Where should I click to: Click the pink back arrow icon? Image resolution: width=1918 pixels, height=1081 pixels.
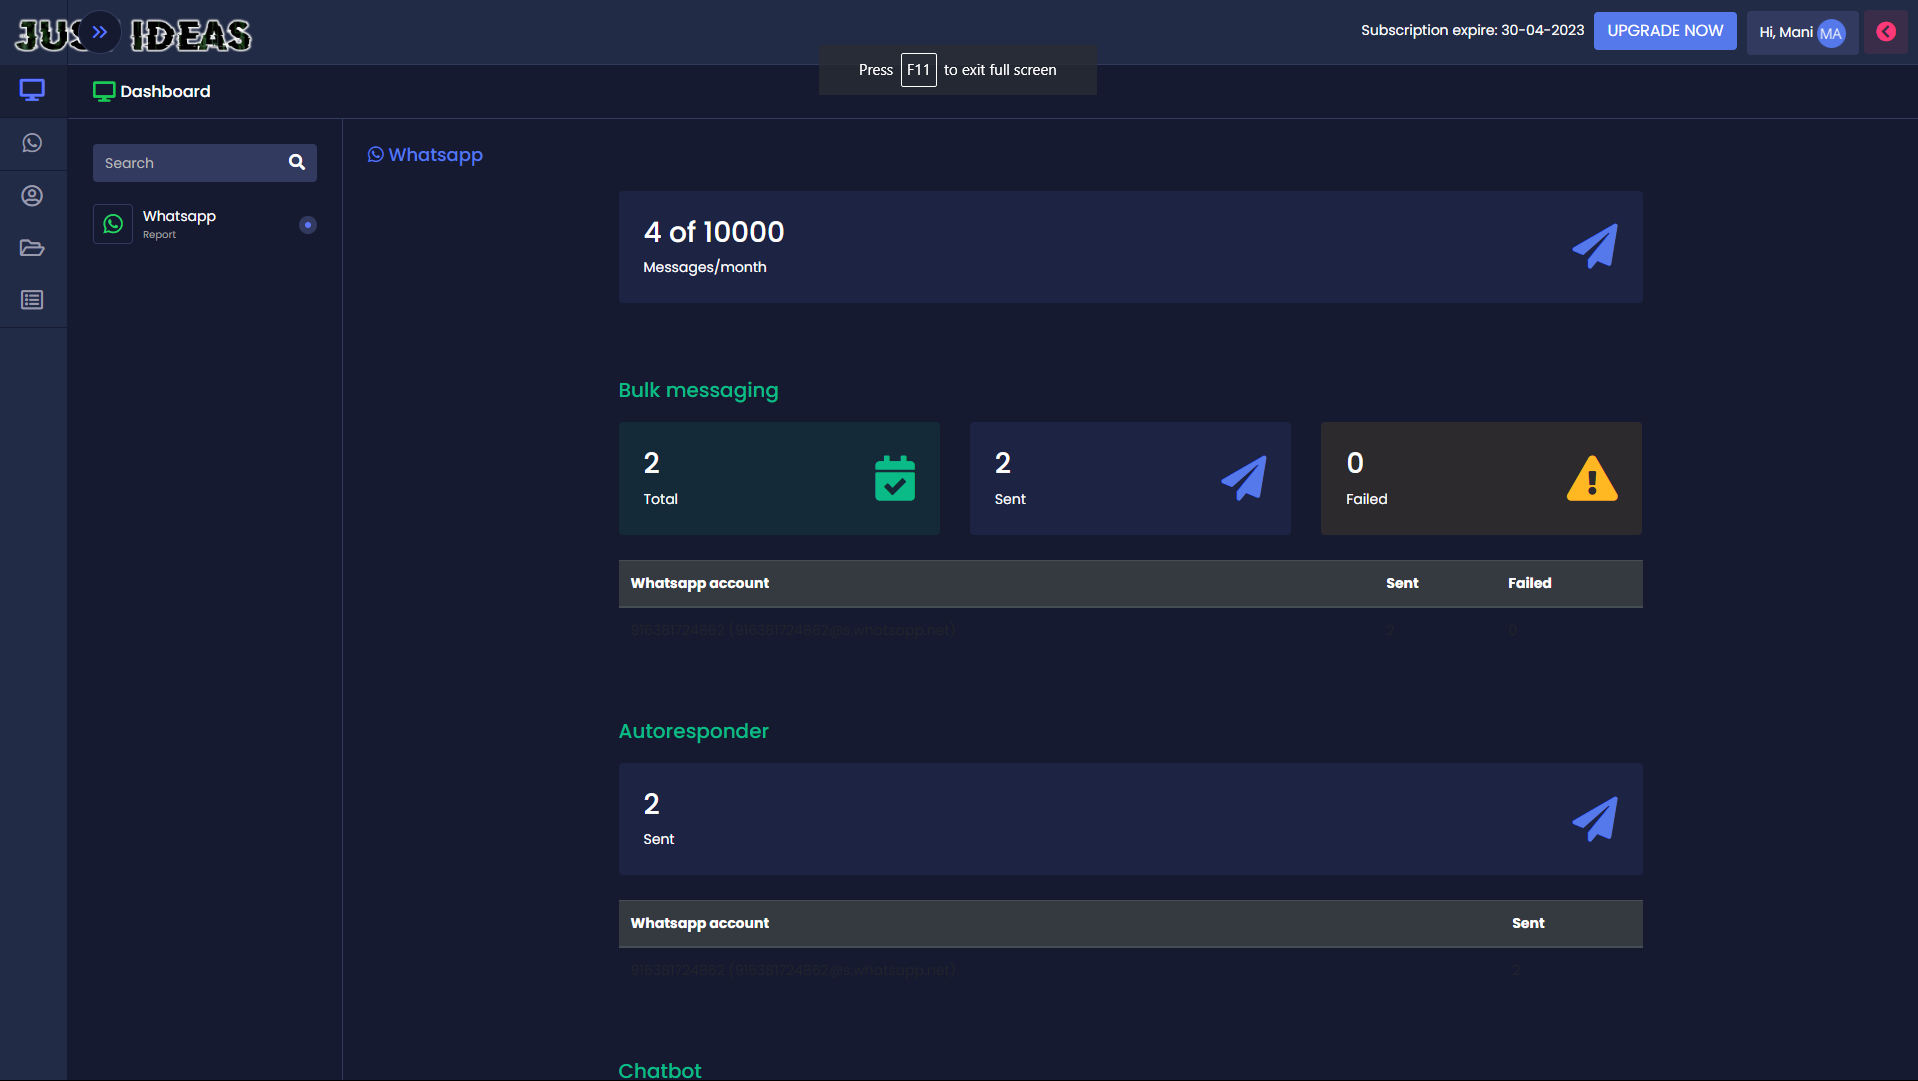coord(1886,32)
